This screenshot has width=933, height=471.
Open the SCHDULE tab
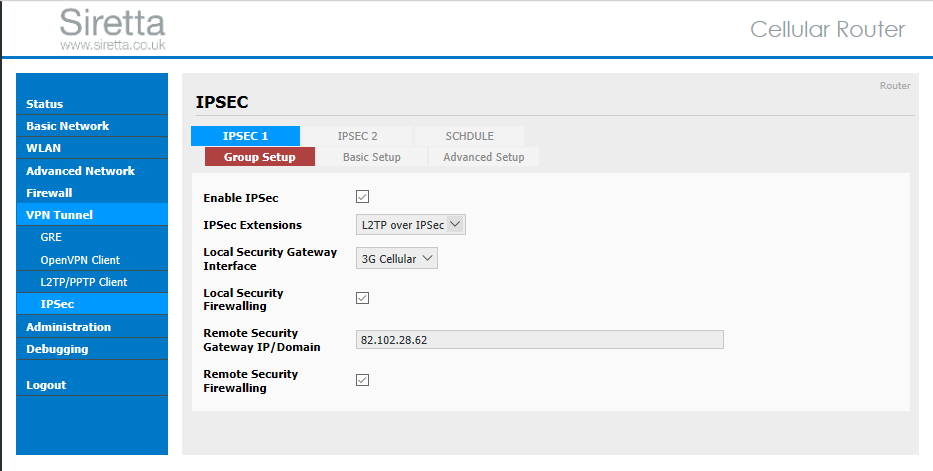(x=469, y=136)
